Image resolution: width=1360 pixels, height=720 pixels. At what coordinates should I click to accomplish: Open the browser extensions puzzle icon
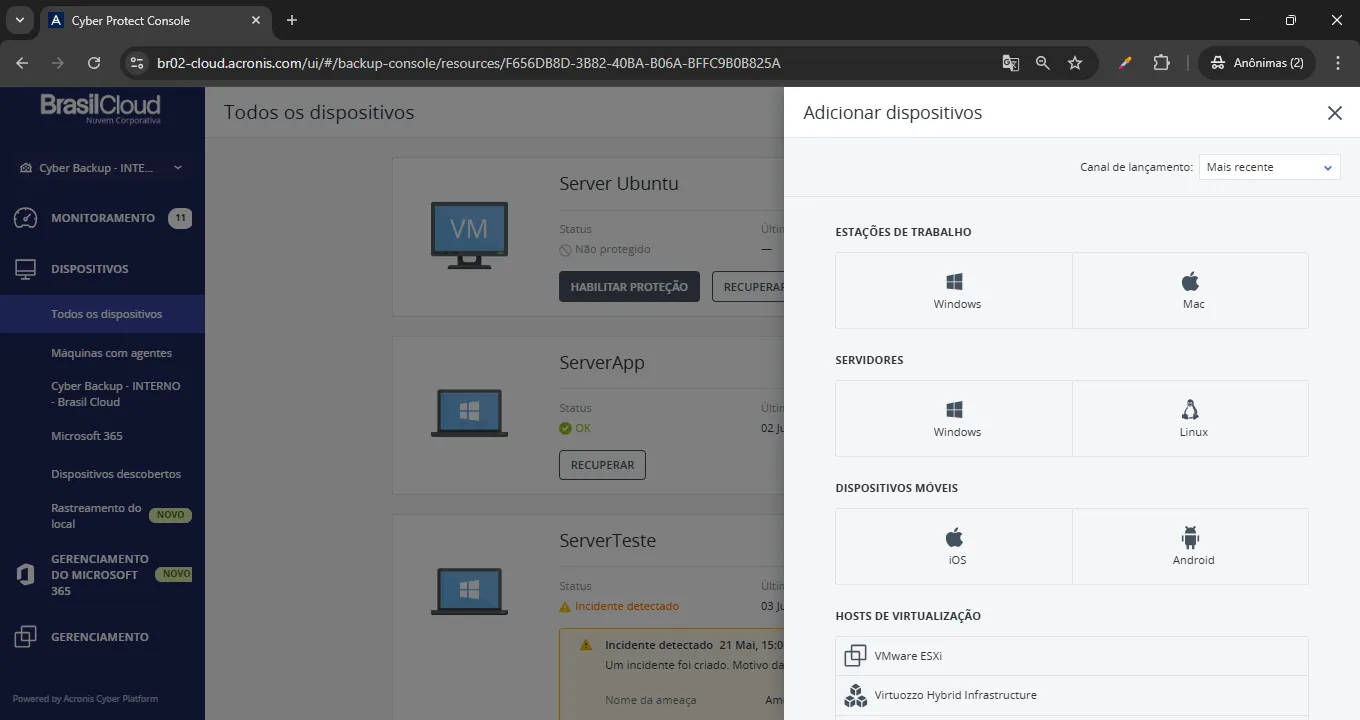(1161, 63)
